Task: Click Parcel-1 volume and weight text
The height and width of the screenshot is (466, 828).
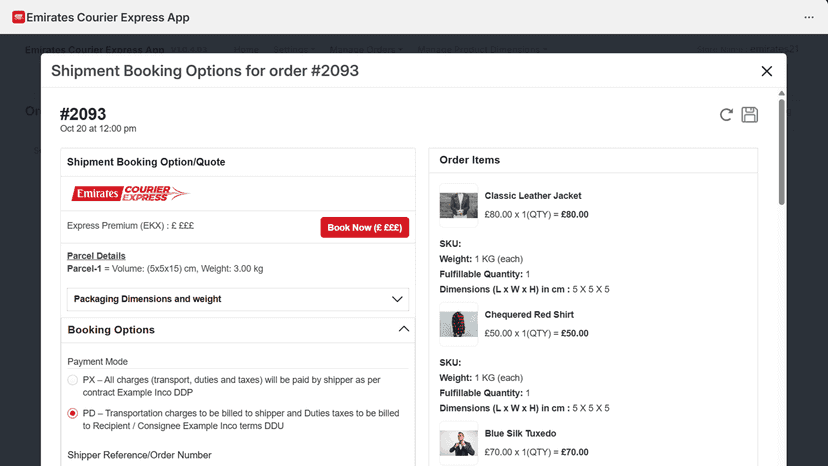Action: click(x=165, y=268)
